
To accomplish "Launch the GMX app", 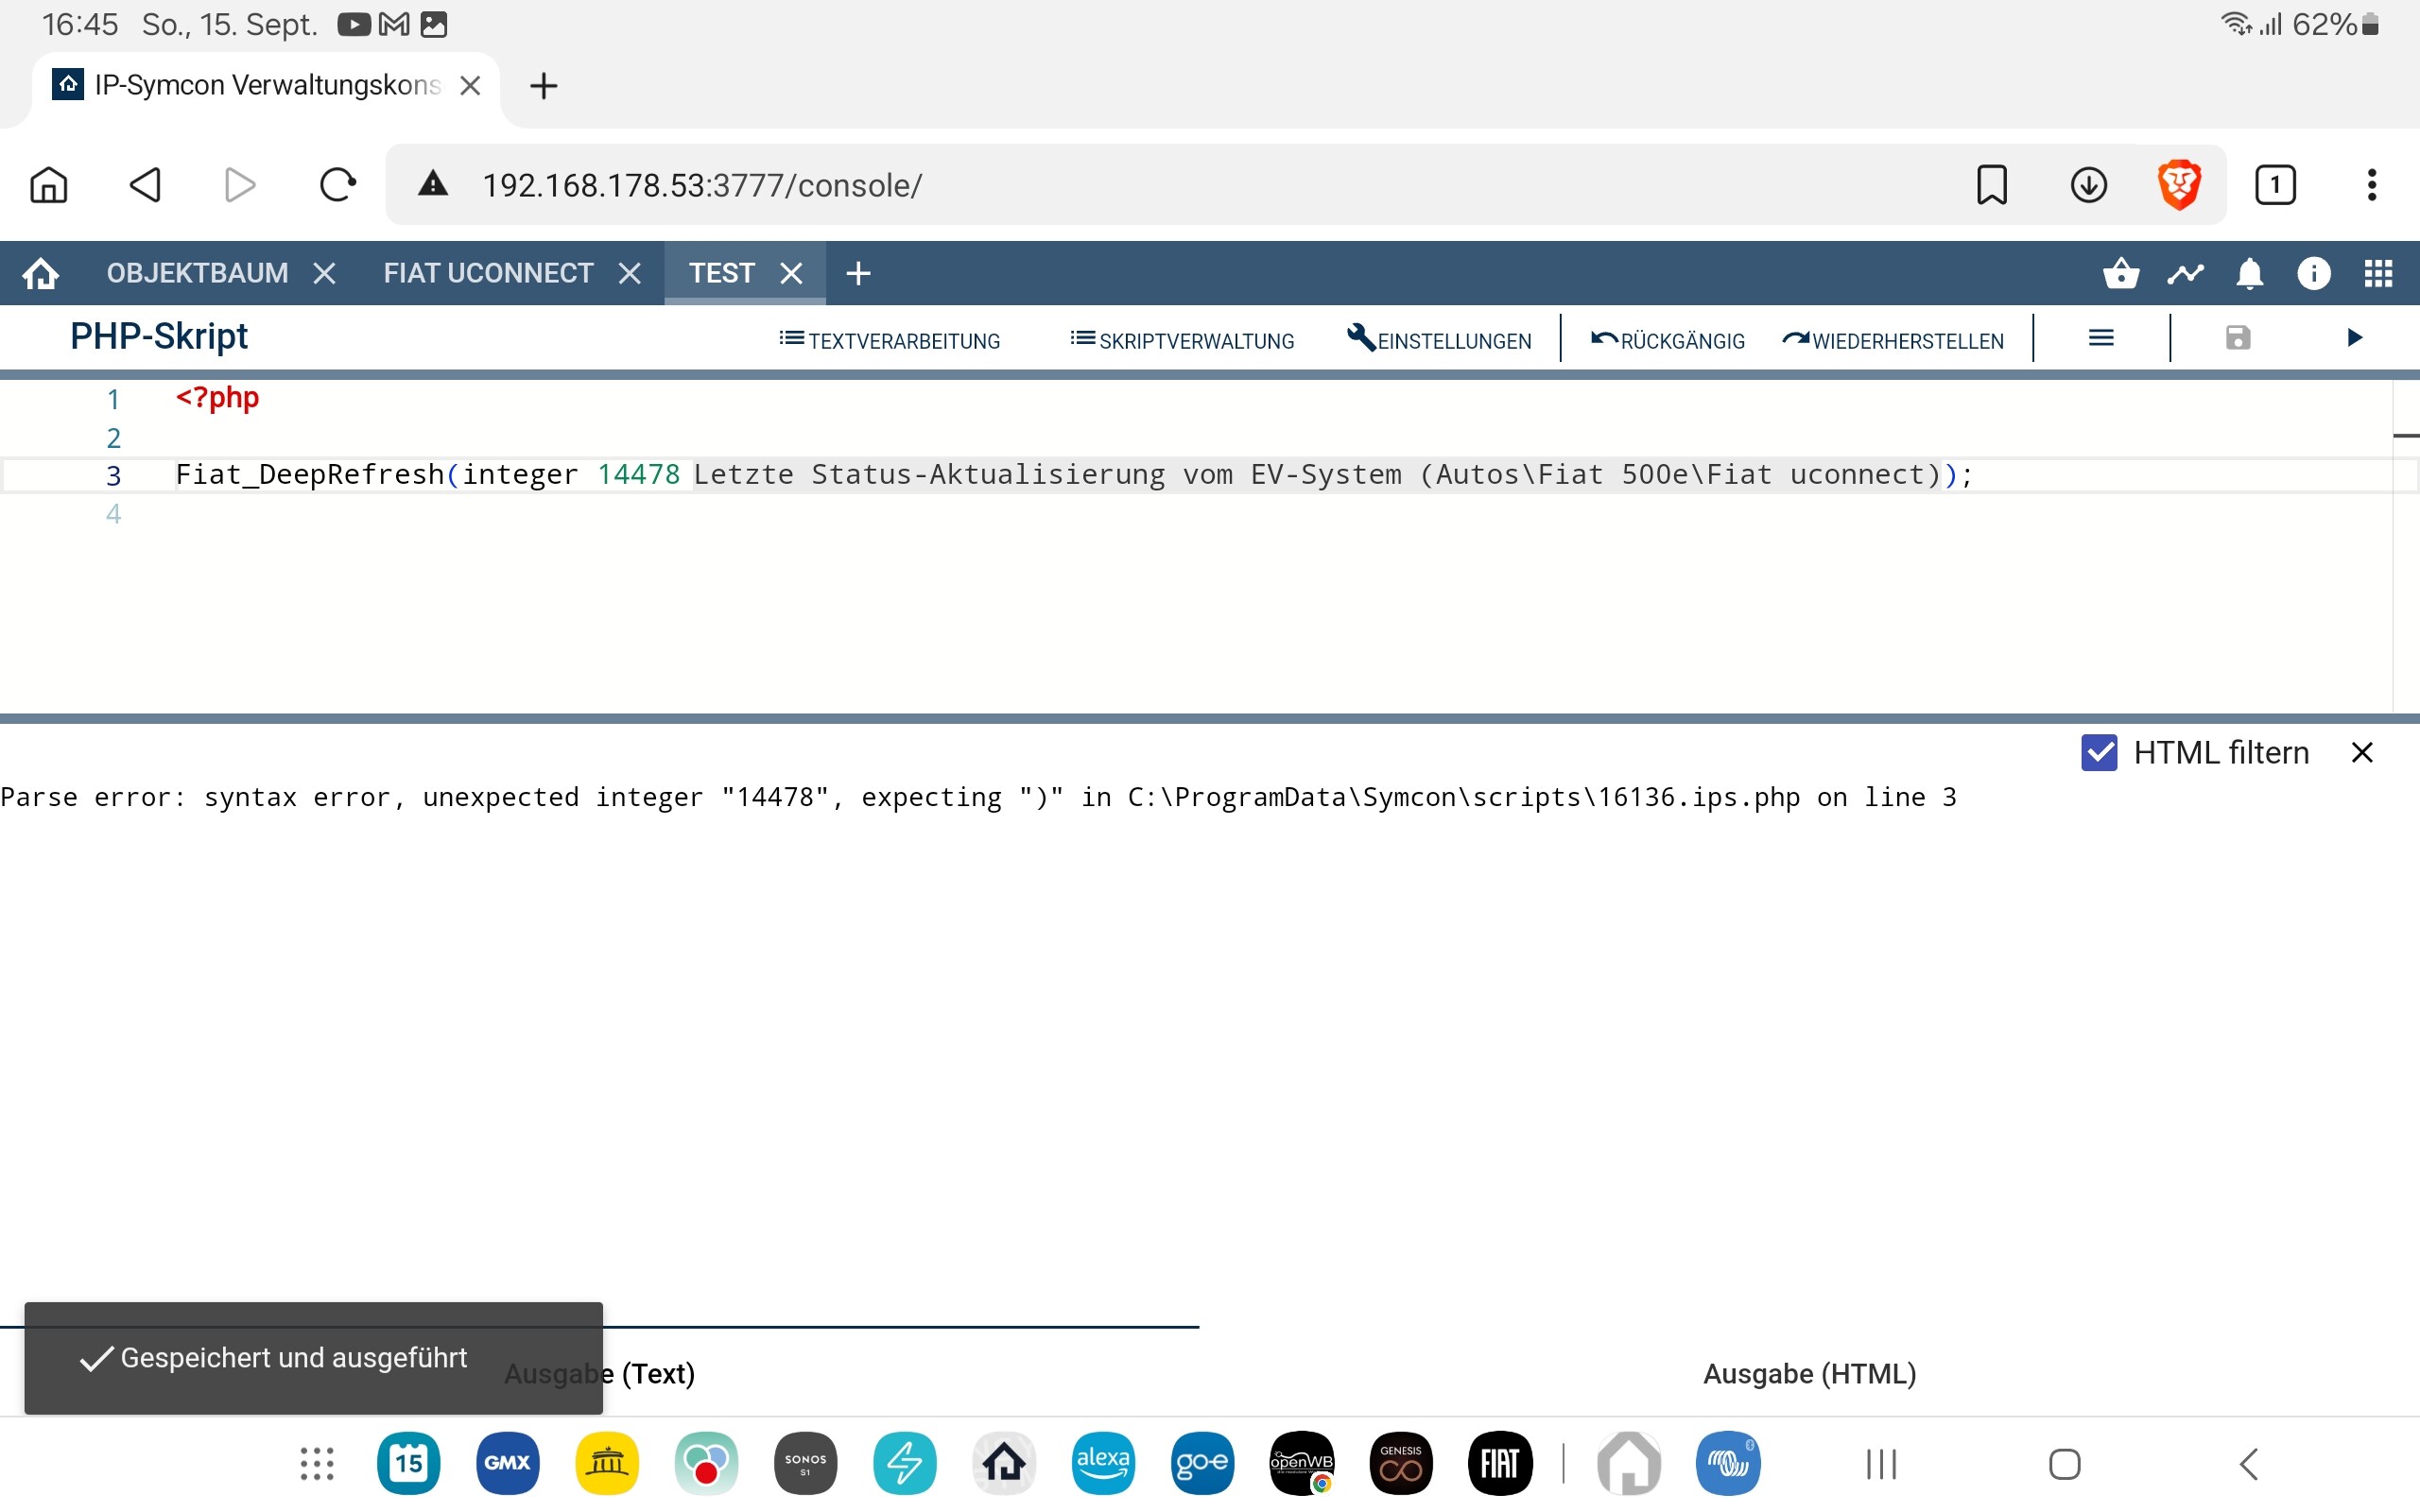I will coord(507,1464).
